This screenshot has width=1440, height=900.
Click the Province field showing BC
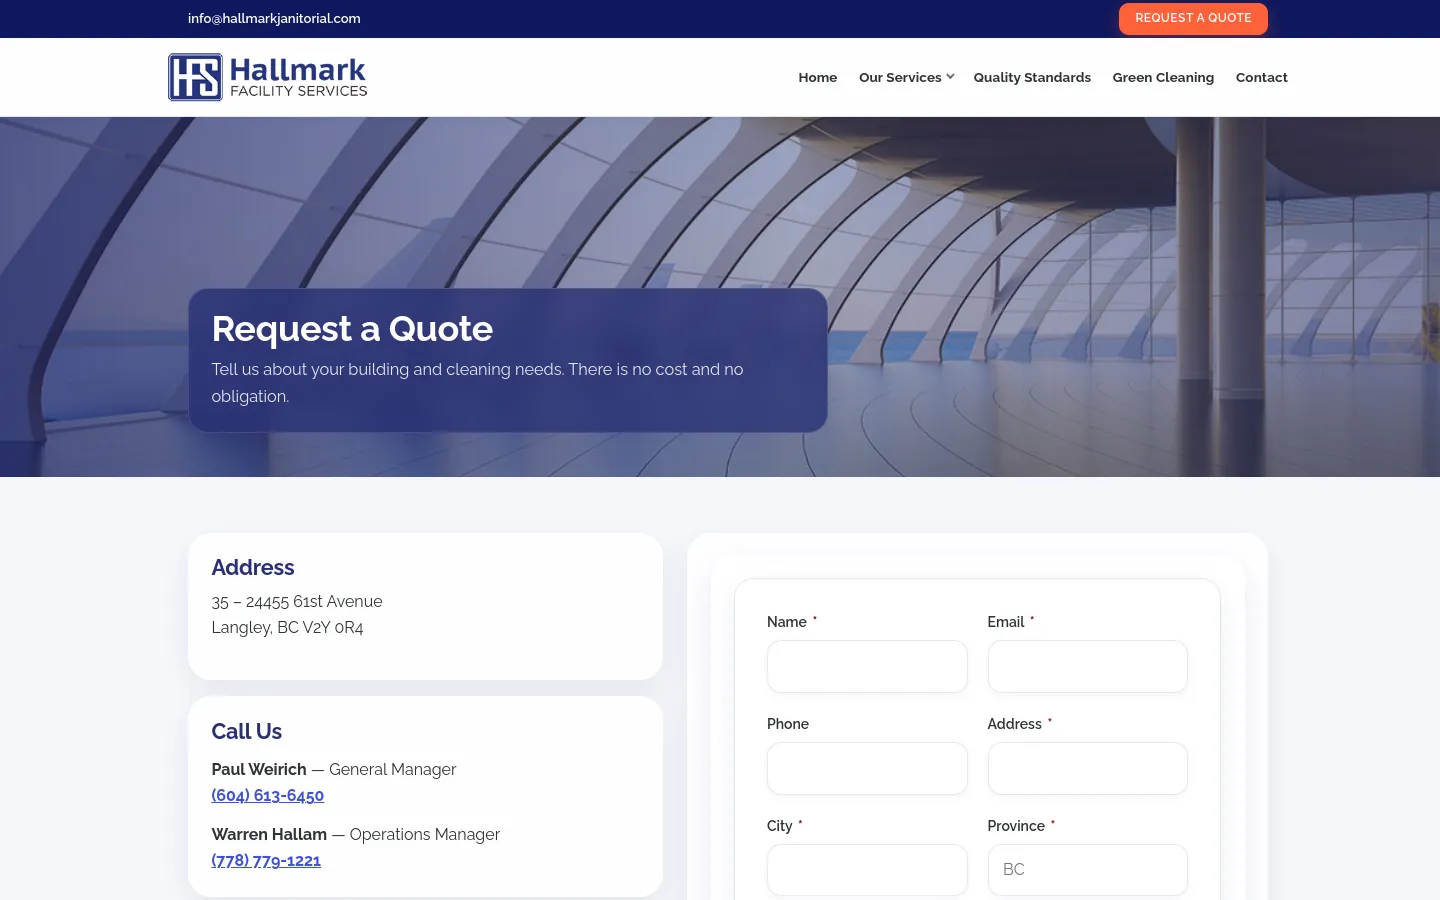[1088, 870]
